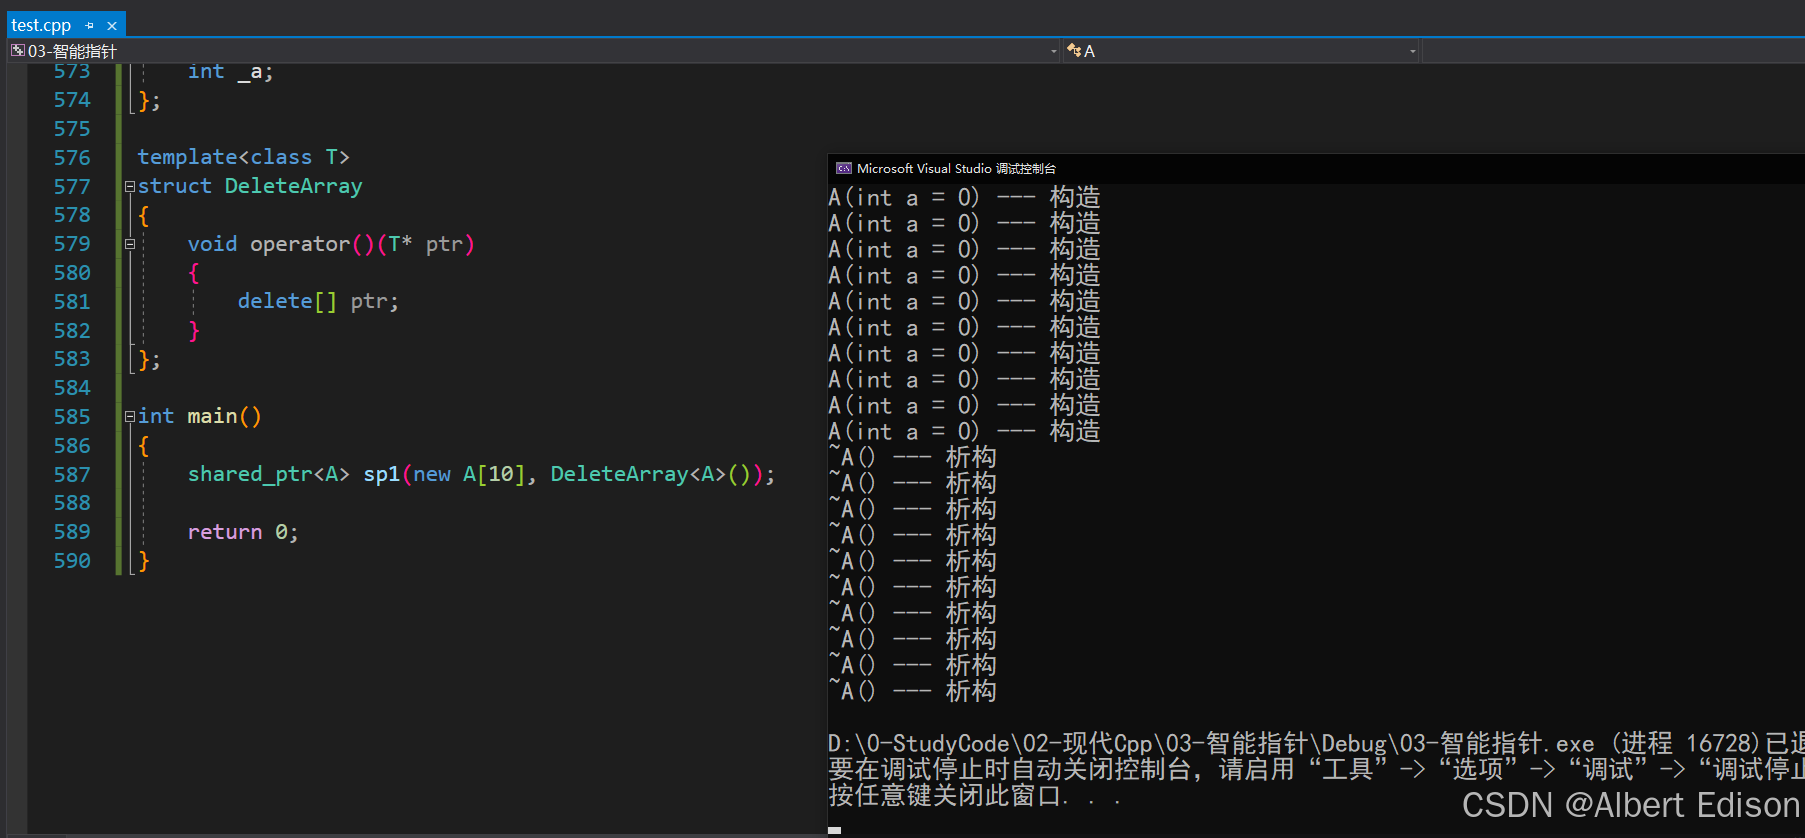Click line number 576 in the gutter

(x=72, y=158)
